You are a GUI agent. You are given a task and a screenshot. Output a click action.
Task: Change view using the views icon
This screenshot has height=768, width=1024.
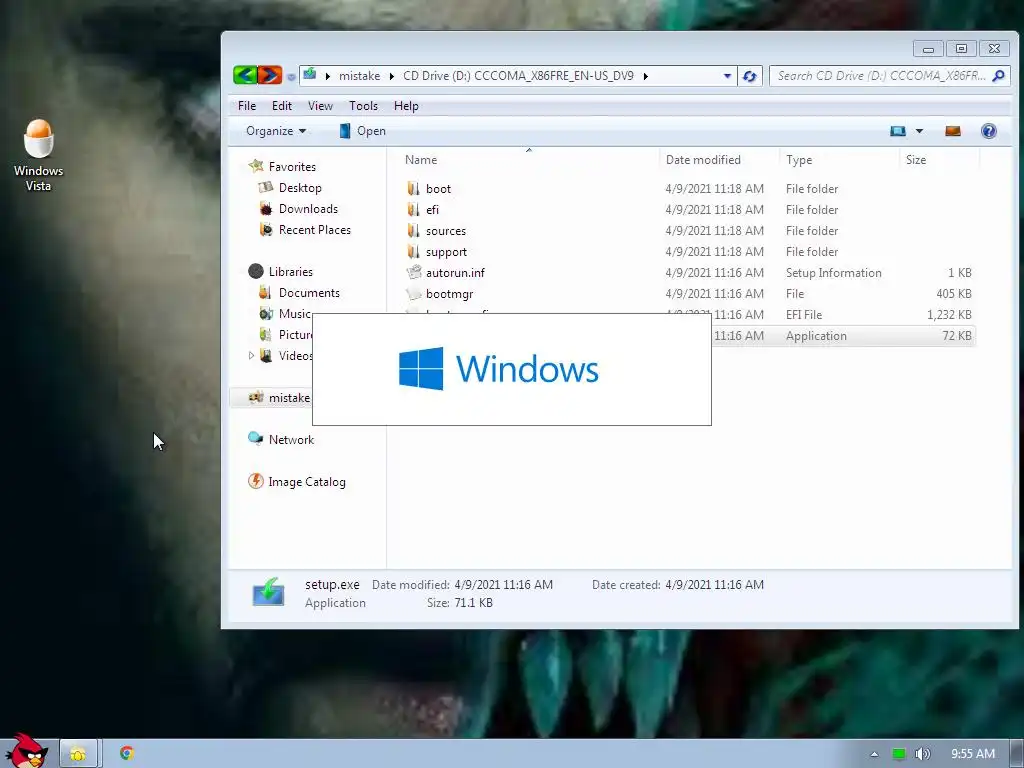pos(898,131)
